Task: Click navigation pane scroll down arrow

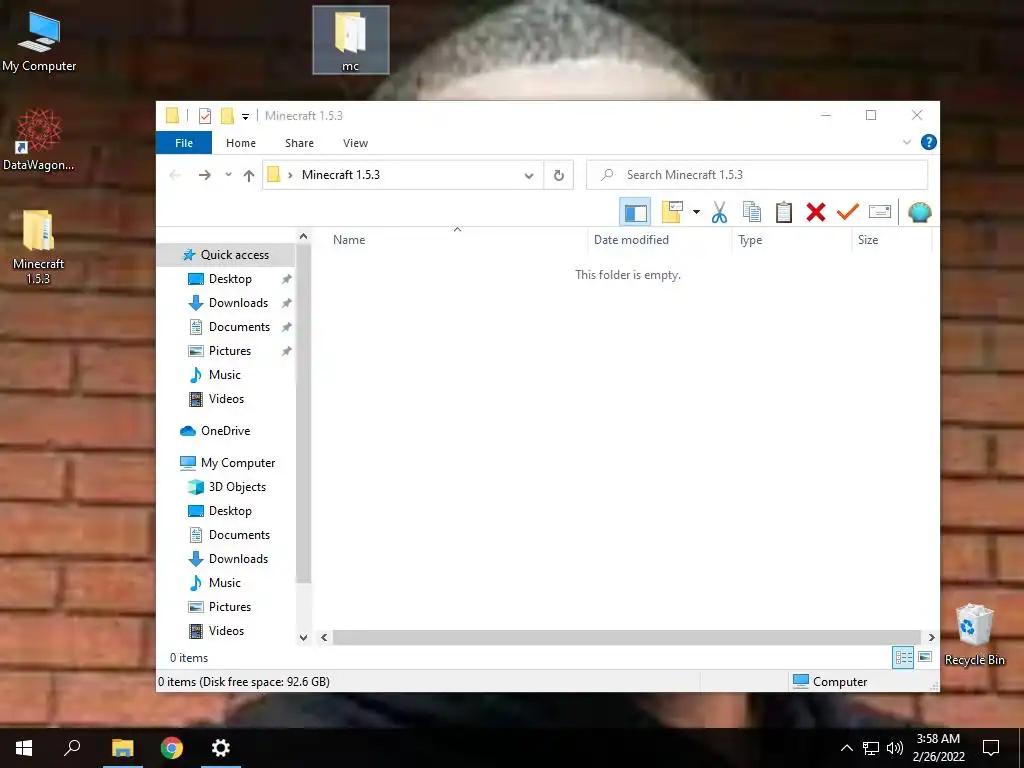Action: click(x=303, y=637)
